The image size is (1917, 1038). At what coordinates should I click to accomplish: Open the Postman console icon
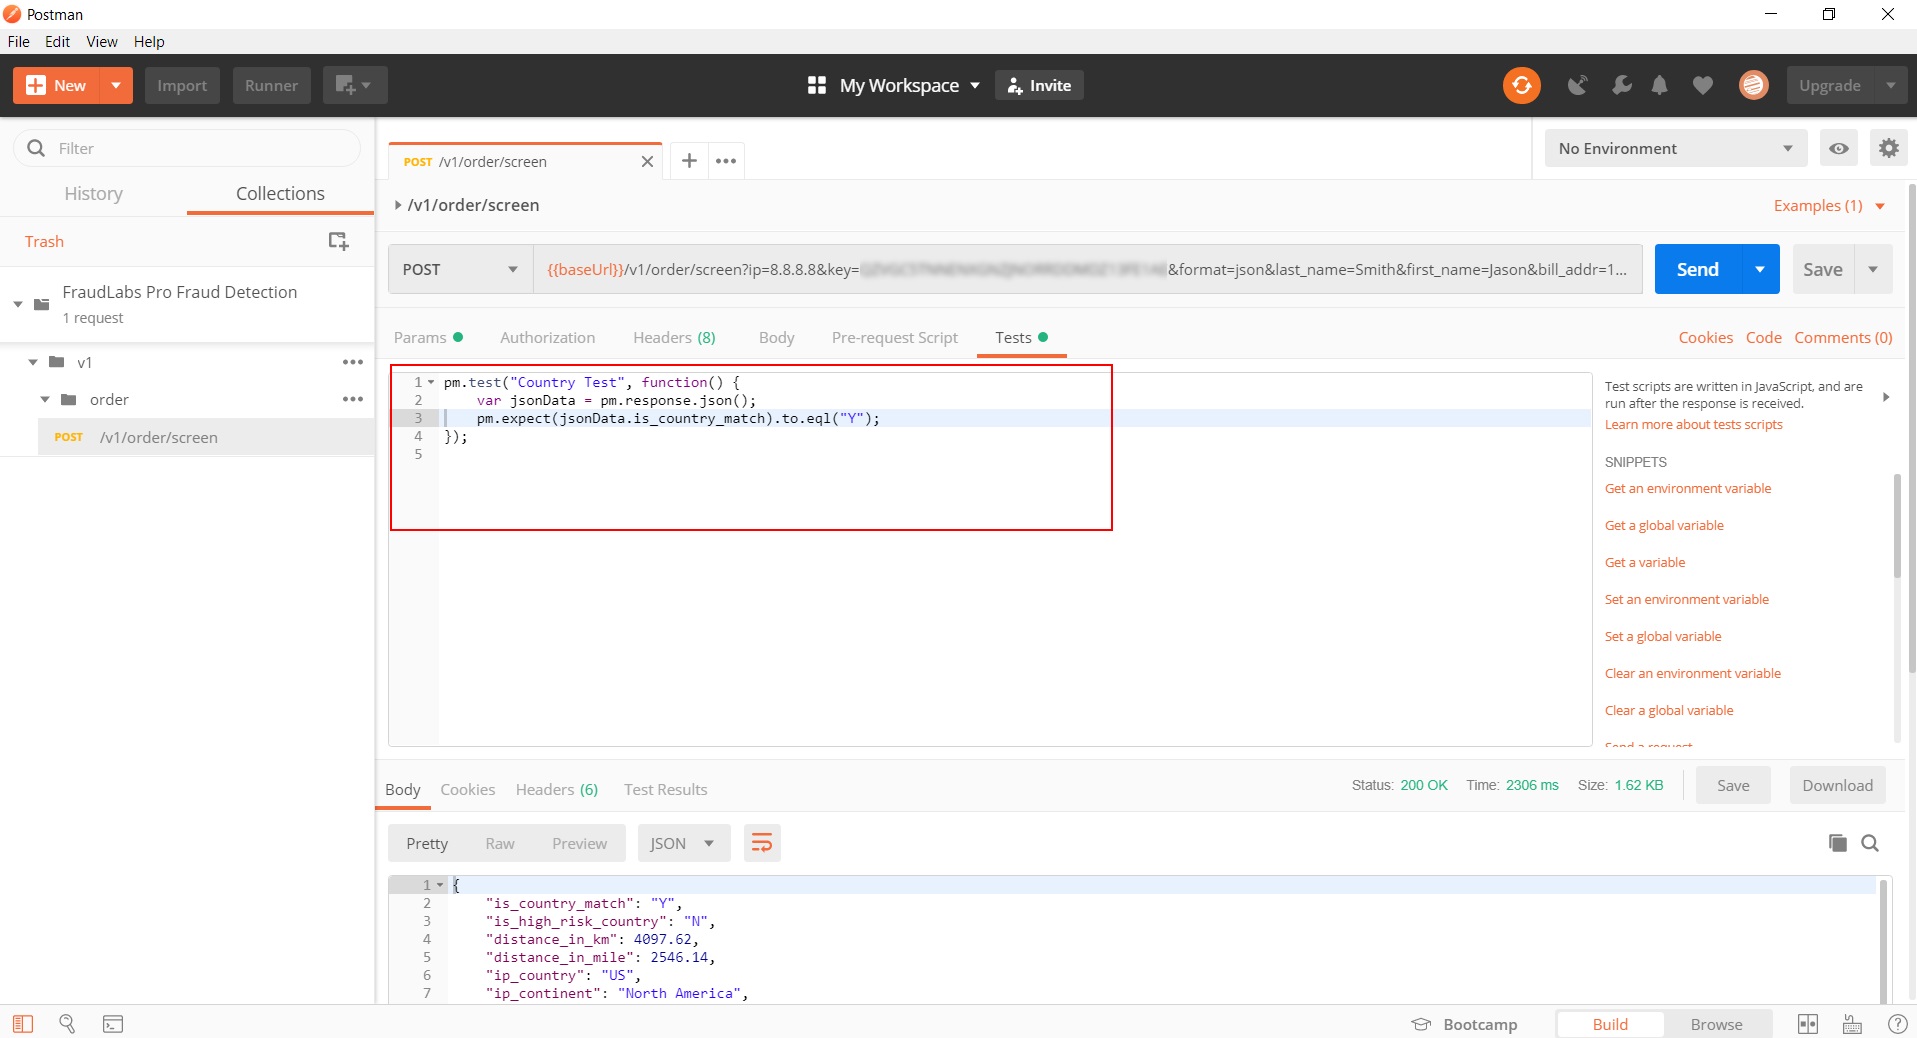pyautogui.click(x=113, y=1023)
